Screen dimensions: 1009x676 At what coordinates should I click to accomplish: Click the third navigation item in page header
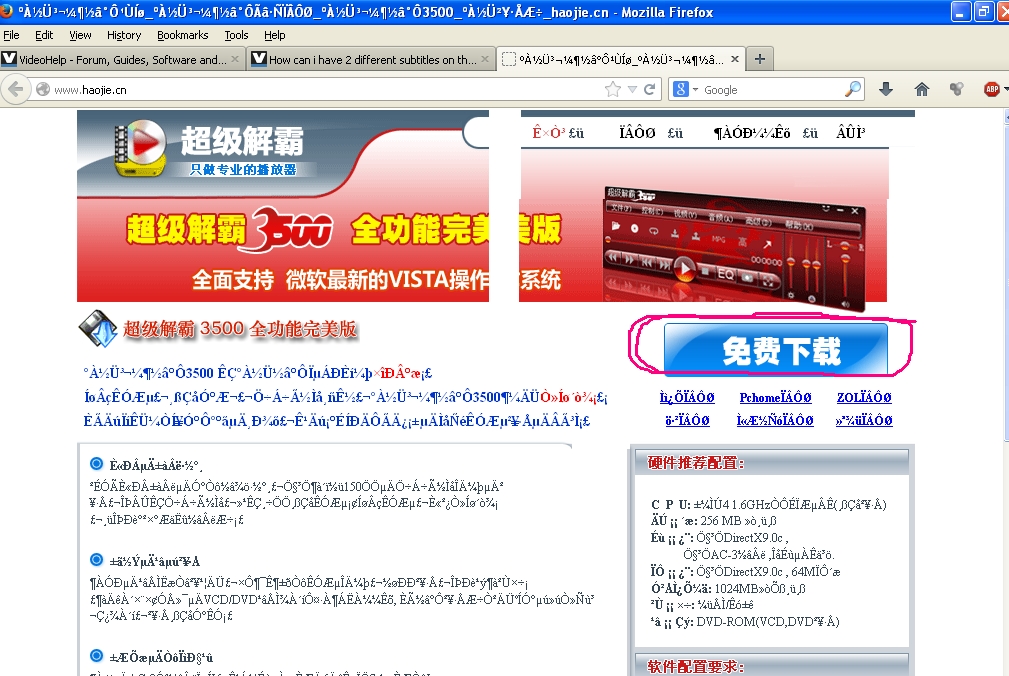pyautogui.click(x=752, y=133)
